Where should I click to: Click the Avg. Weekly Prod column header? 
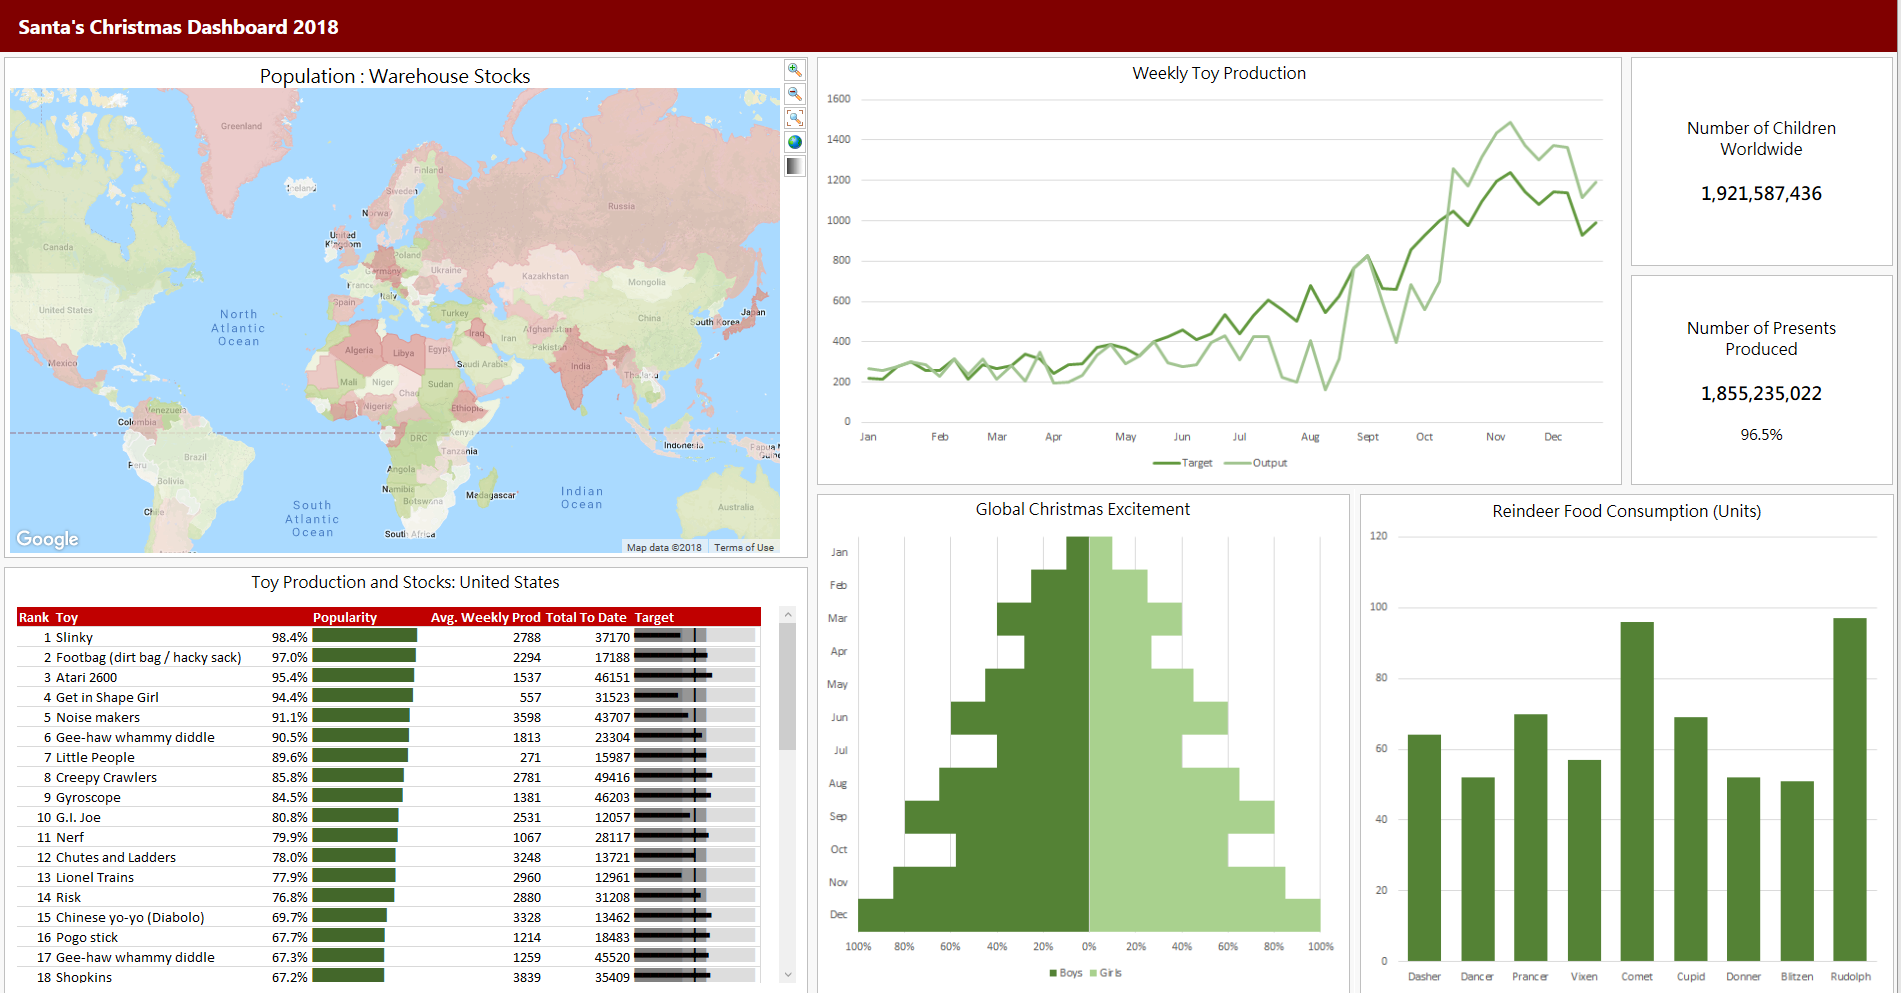click(x=485, y=617)
